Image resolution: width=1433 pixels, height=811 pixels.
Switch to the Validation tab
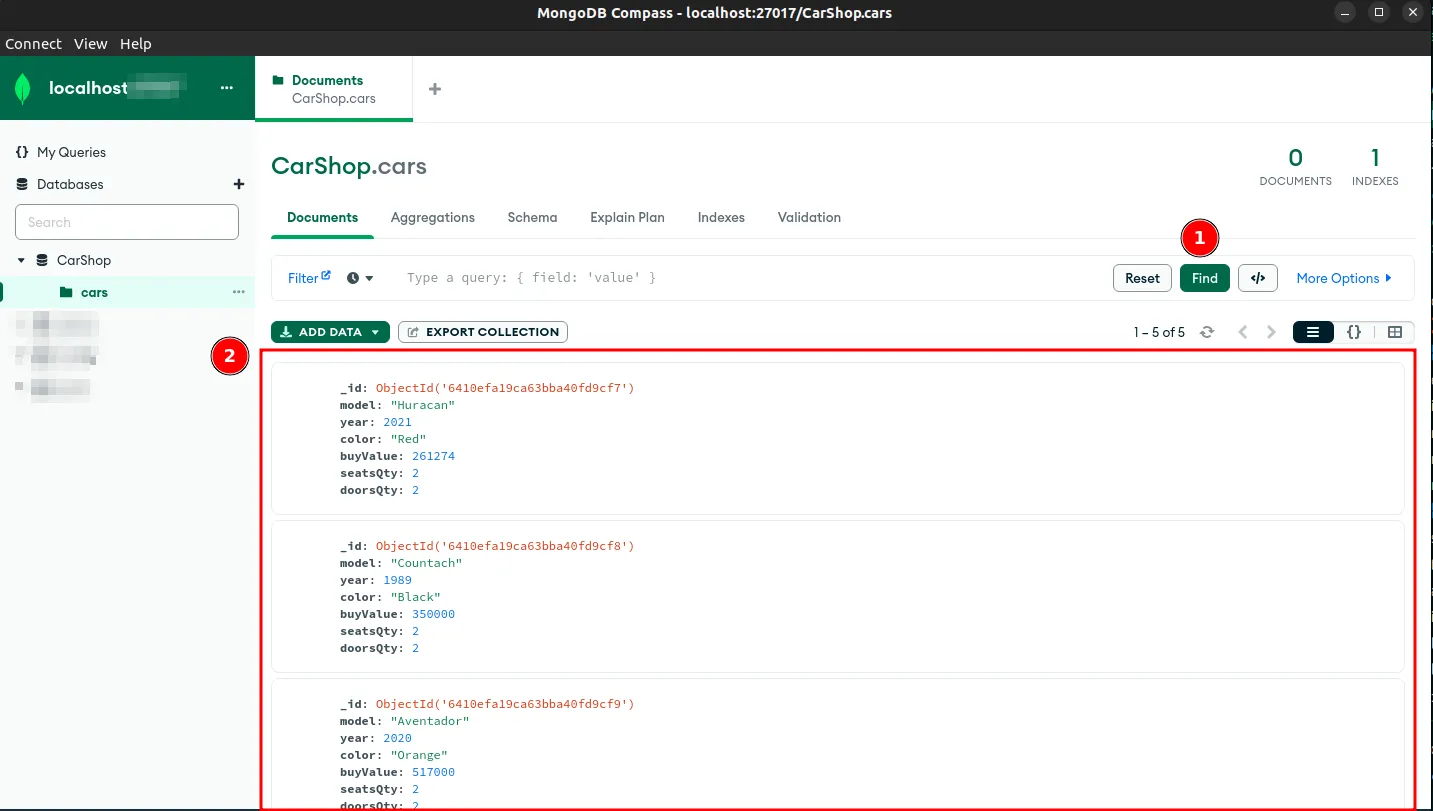809,217
